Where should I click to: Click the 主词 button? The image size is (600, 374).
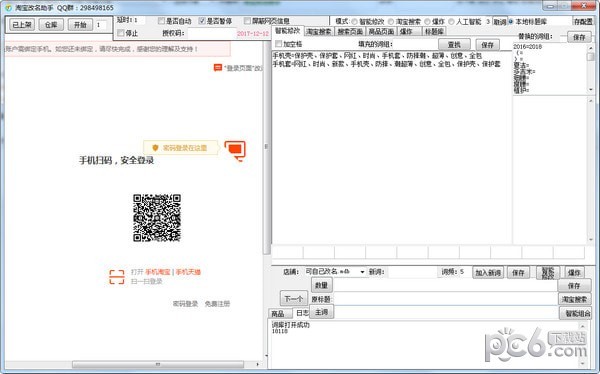click(x=321, y=312)
